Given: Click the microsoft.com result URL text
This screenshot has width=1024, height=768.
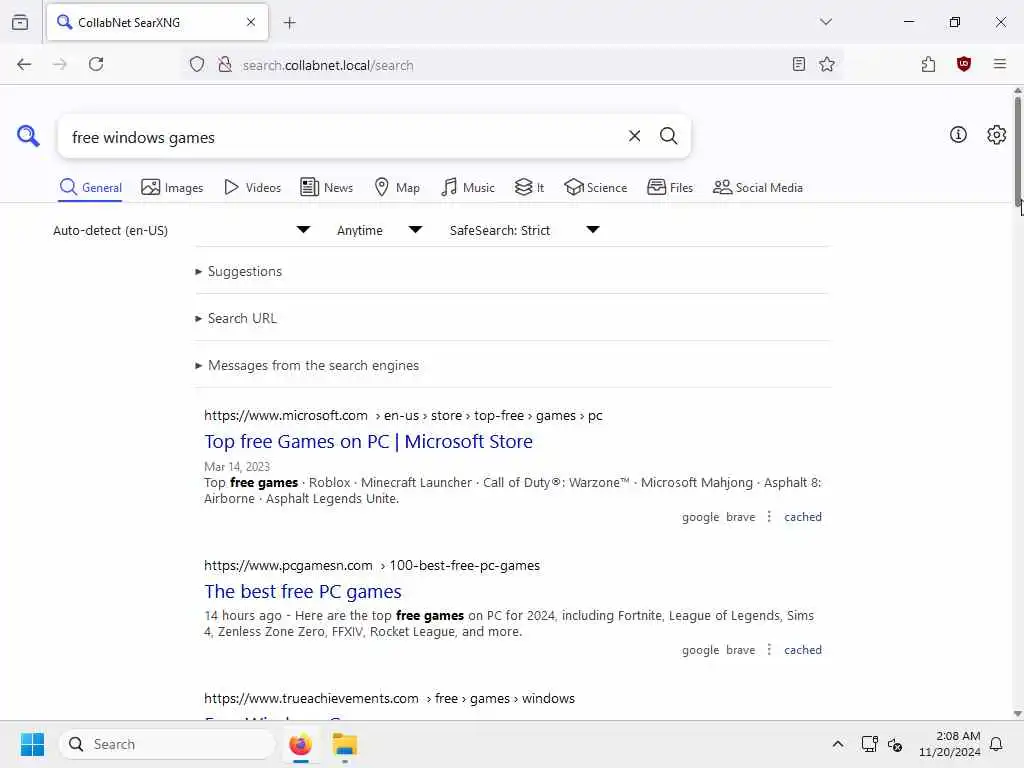Looking at the screenshot, I should pos(403,415).
